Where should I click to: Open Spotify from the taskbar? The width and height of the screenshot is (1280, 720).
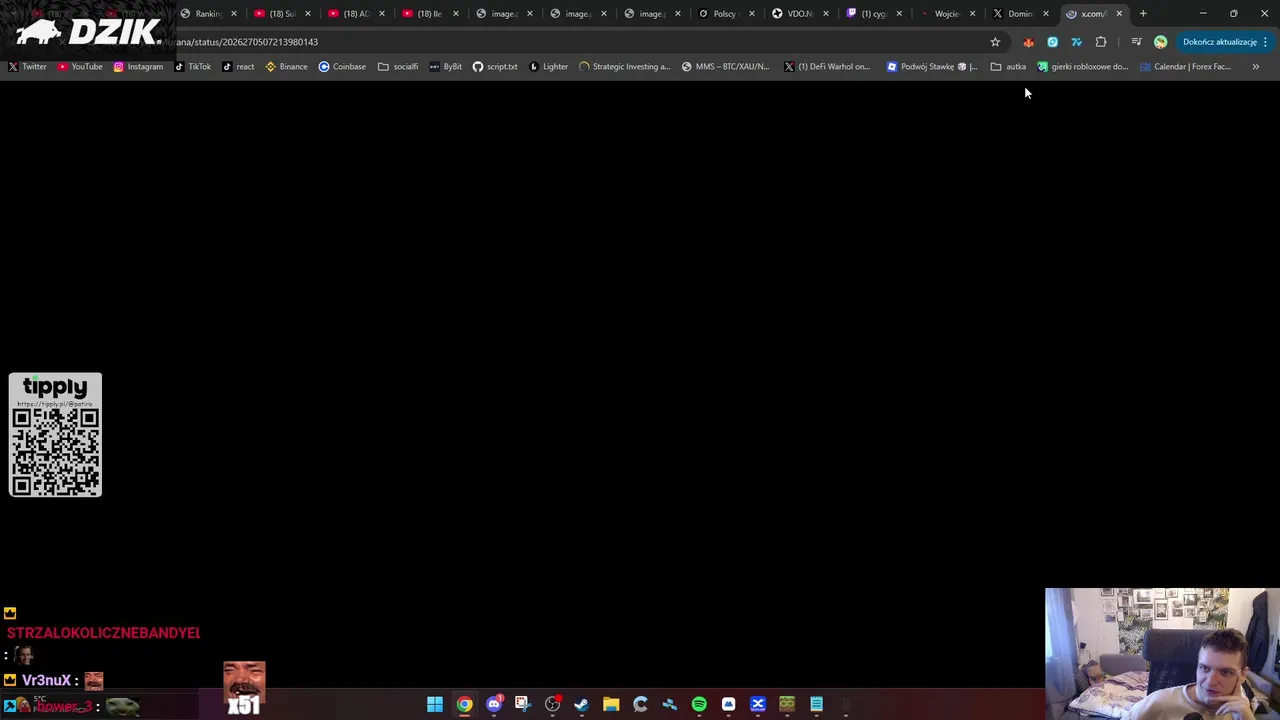tap(699, 704)
